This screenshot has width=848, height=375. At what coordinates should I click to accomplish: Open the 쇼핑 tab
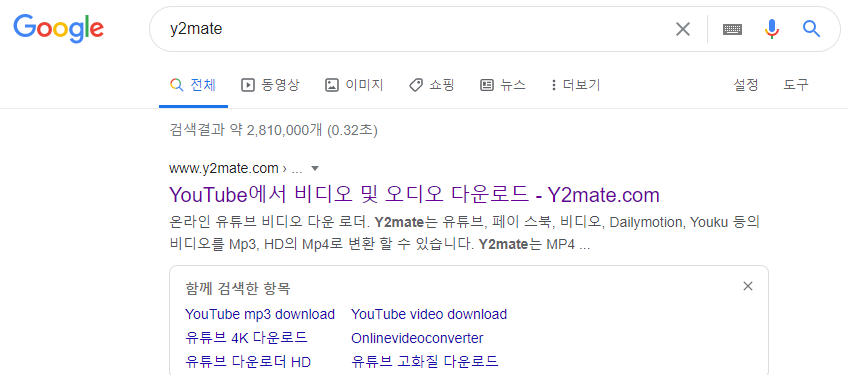tap(432, 85)
